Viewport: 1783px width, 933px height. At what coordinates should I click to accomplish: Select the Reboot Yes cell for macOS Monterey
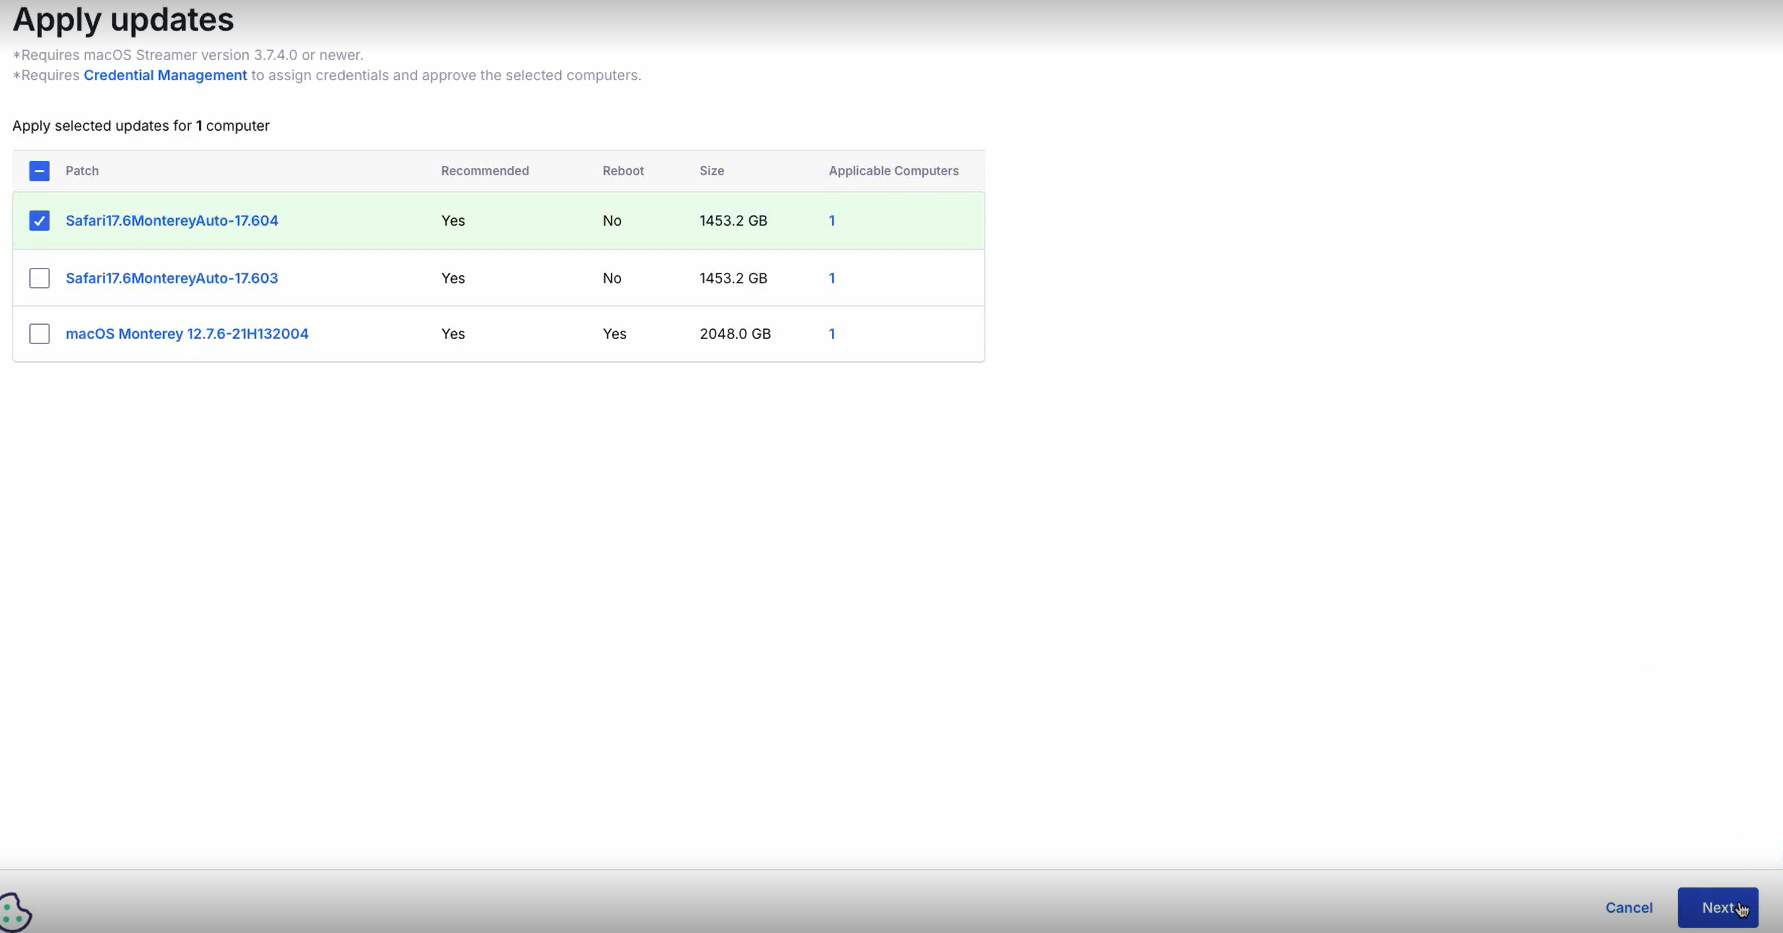pos(614,334)
